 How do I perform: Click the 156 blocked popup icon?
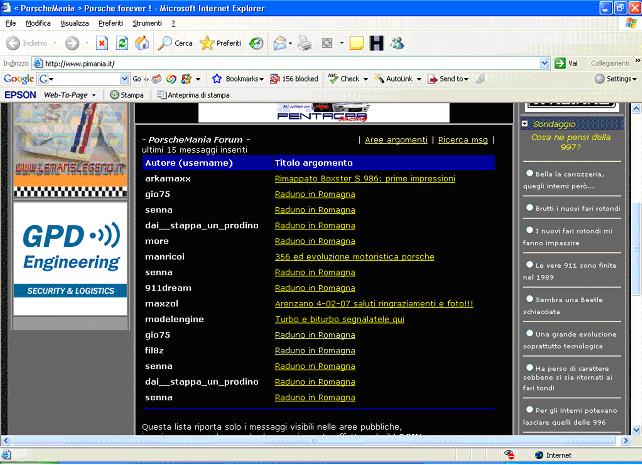[x=275, y=79]
